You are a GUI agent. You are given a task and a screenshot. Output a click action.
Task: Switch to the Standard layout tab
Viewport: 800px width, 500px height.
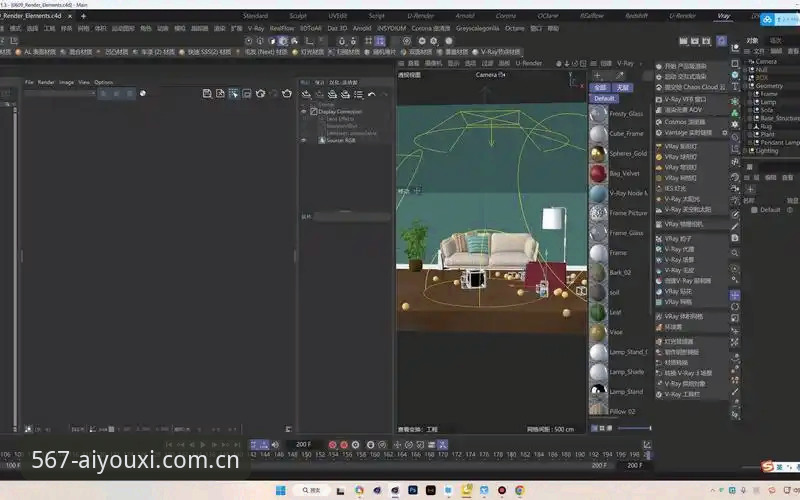pos(255,16)
